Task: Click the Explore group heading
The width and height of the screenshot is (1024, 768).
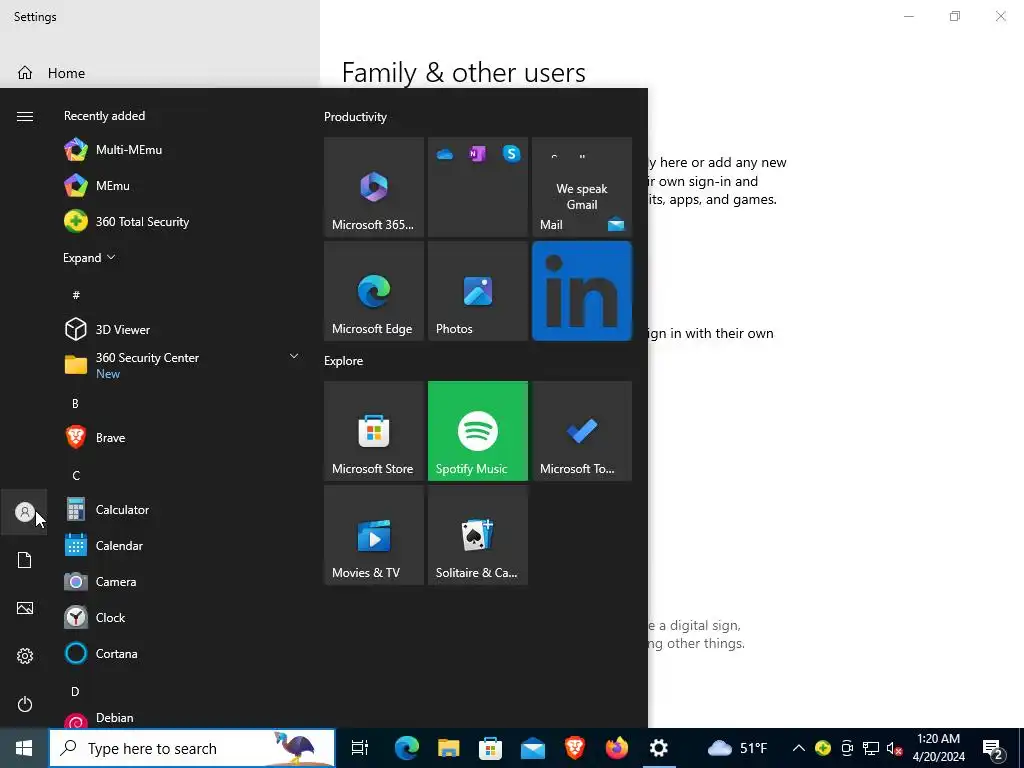Action: click(344, 361)
